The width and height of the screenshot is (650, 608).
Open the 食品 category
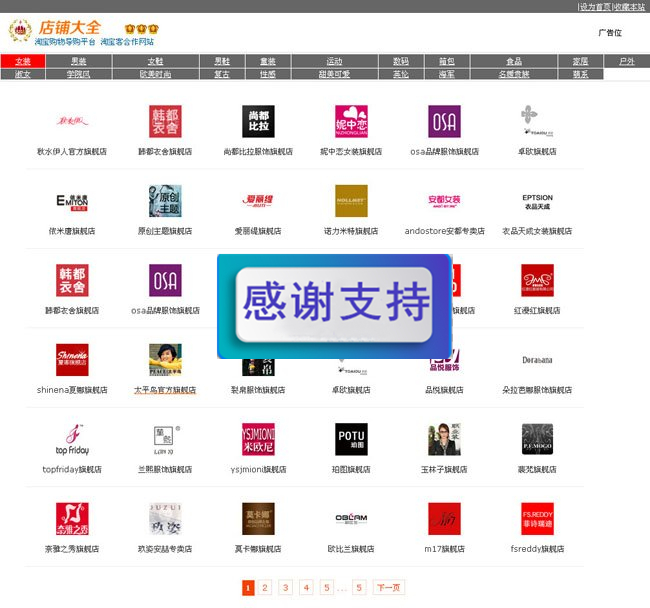pos(514,61)
